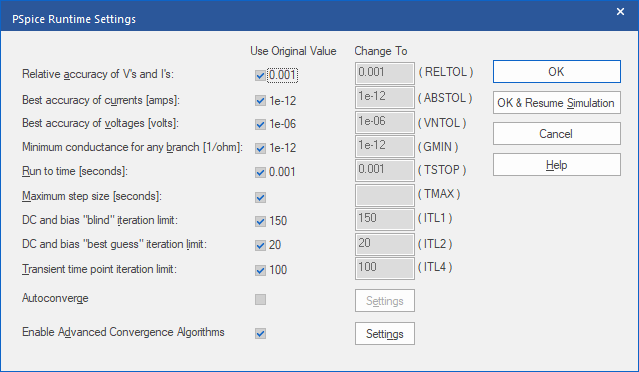Uncheck the RELTOL use original value checkbox
The height and width of the screenshot is (372, 639).
coord(260,75)
